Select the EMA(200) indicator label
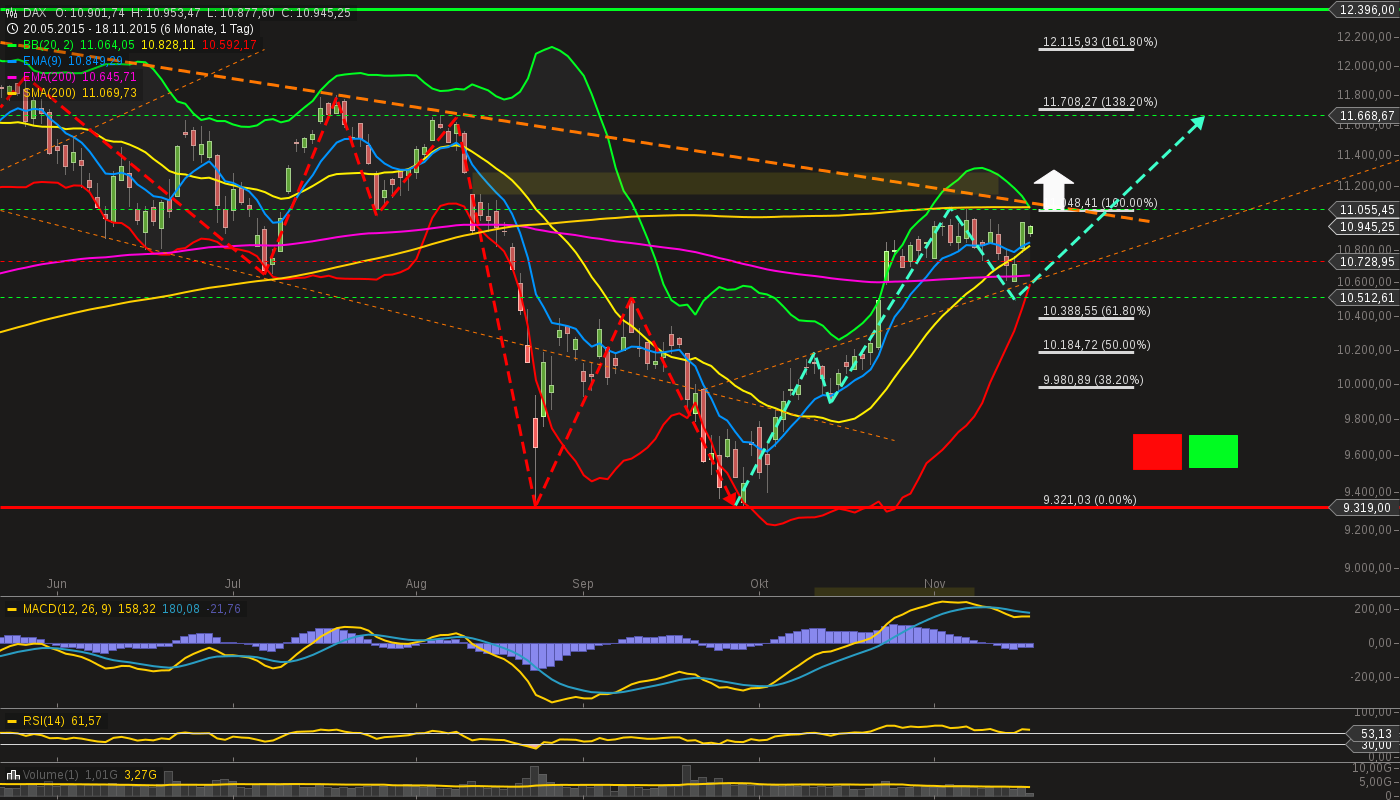Image resolution: width=1400 pixels, height=800 pixels. (x=50, y=77)
